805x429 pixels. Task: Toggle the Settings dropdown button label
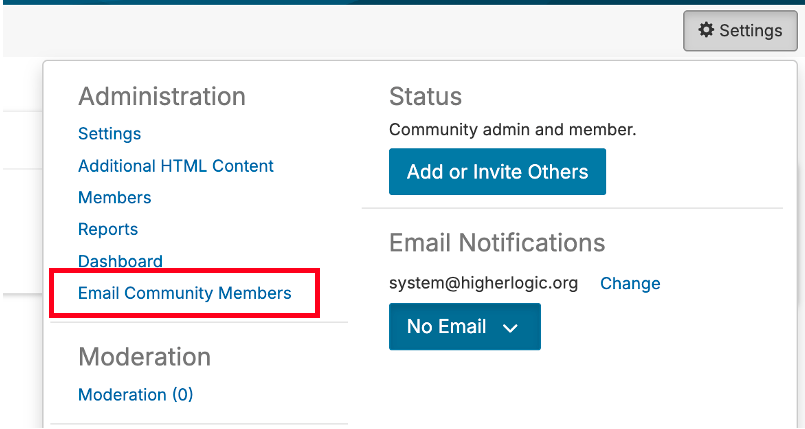pyautogui.click(x=751, y=30)
